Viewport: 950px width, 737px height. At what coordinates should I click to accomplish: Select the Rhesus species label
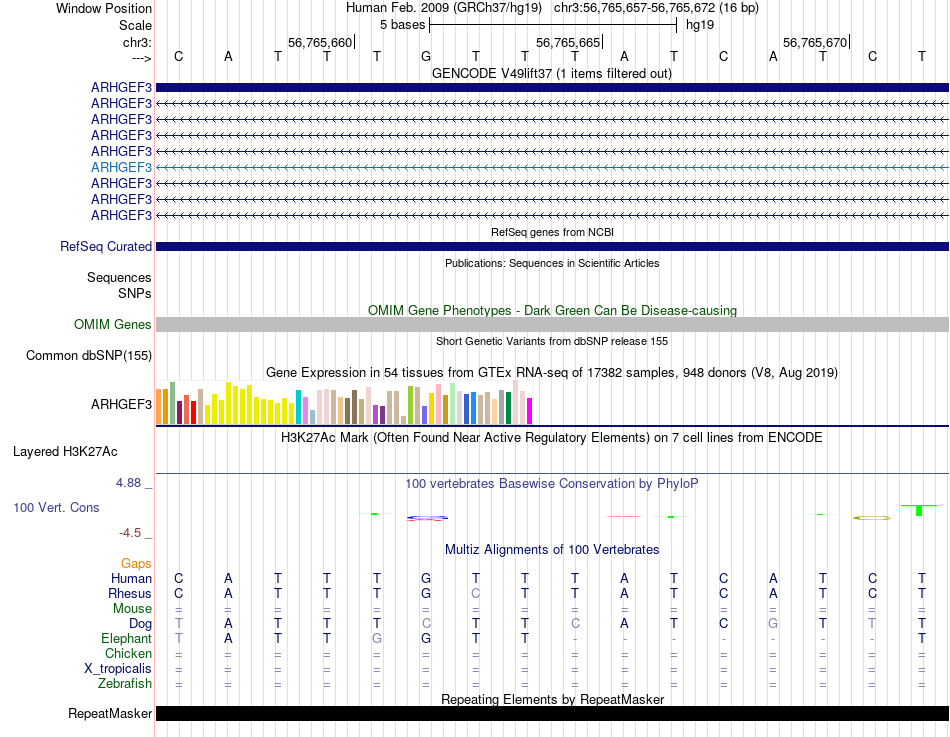130,593
